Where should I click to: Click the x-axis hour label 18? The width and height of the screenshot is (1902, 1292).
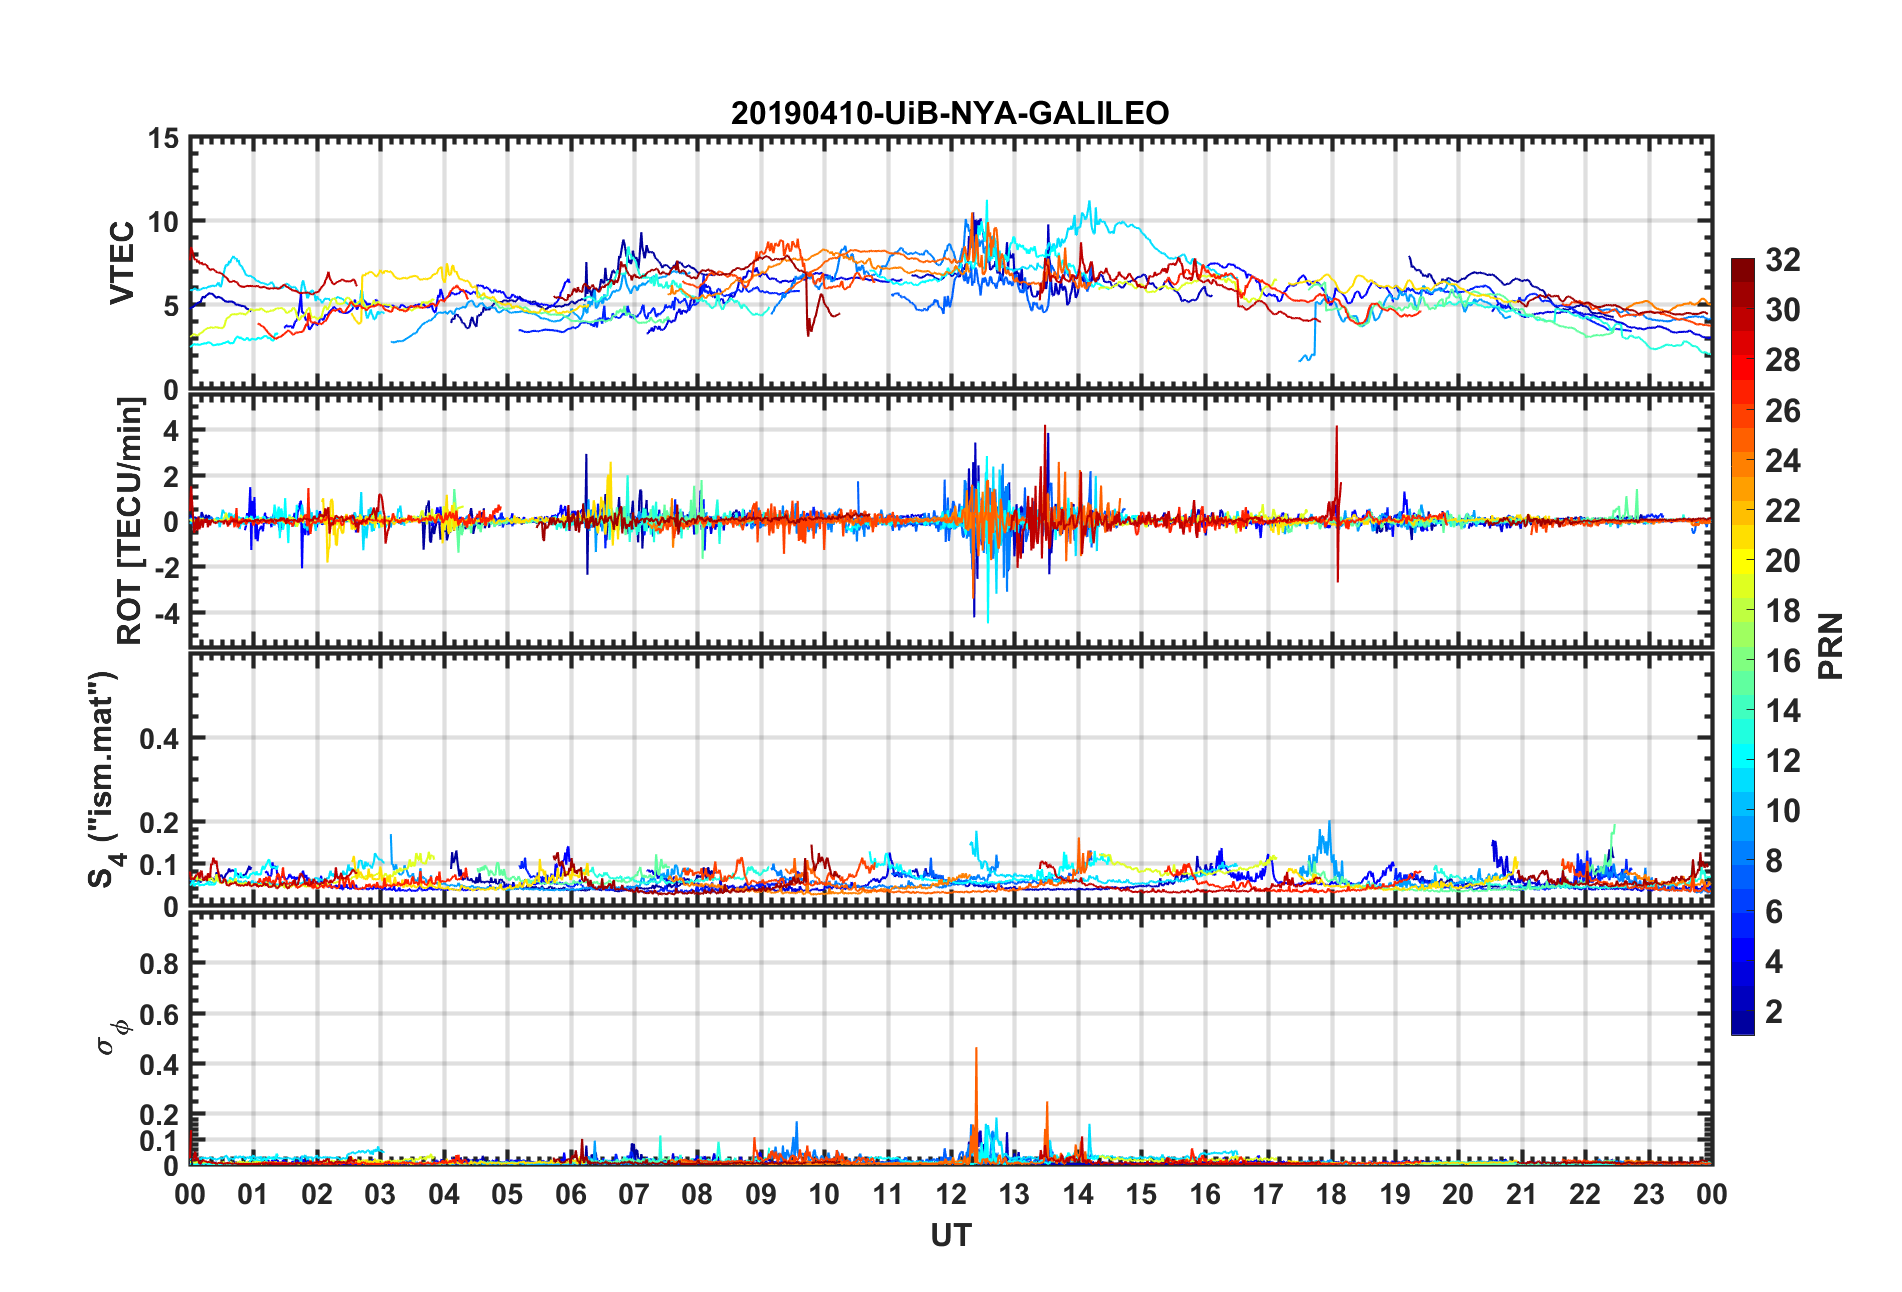click(1331, 1195)
